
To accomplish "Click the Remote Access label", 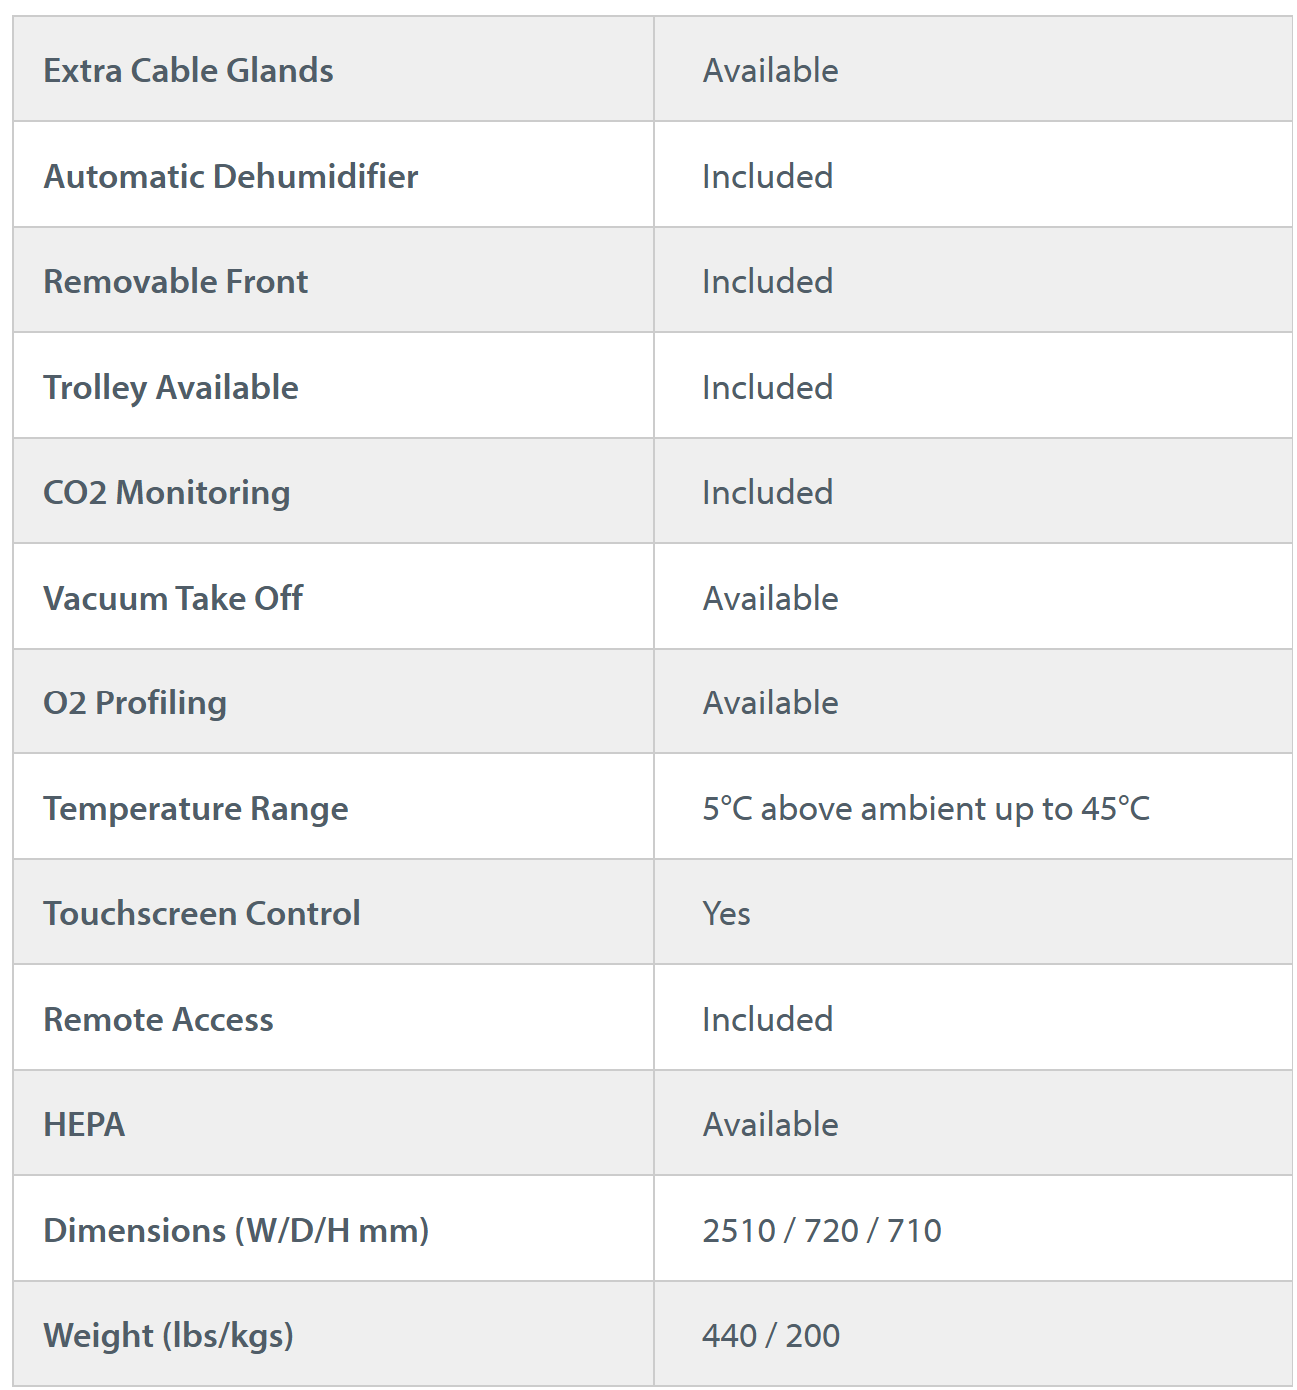I will [x=158, y=1019].
